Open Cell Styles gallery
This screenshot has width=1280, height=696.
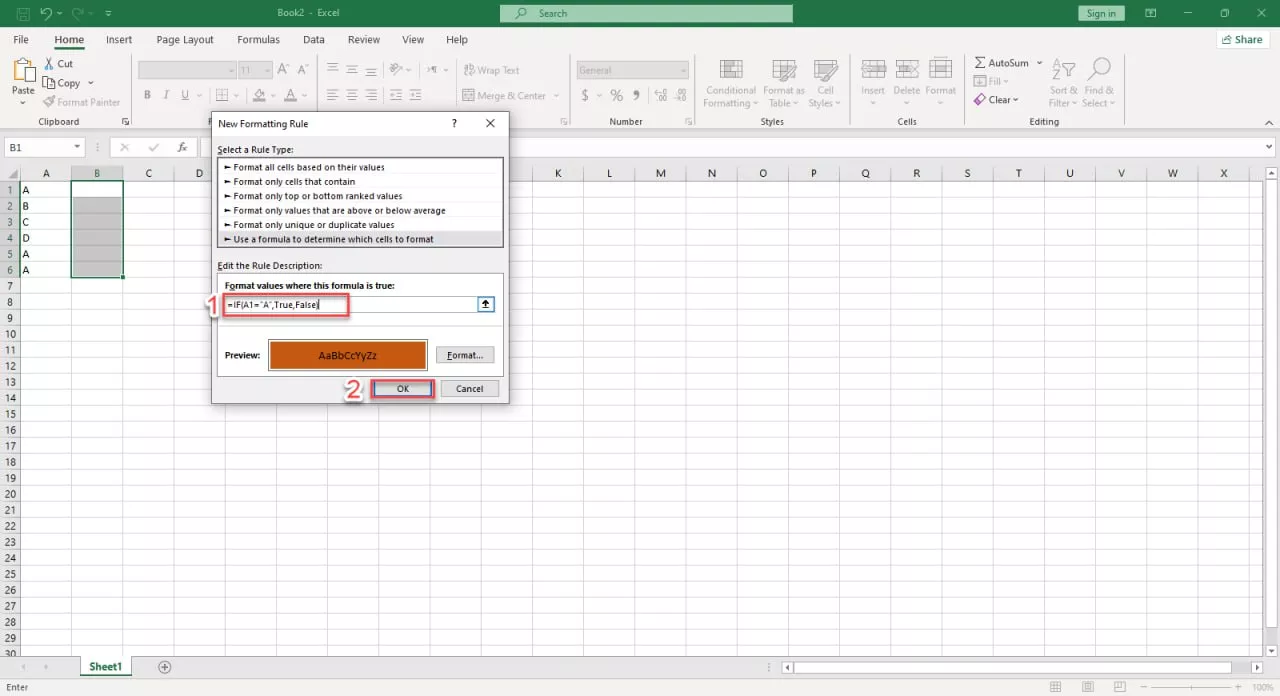[x=825, y=83]
